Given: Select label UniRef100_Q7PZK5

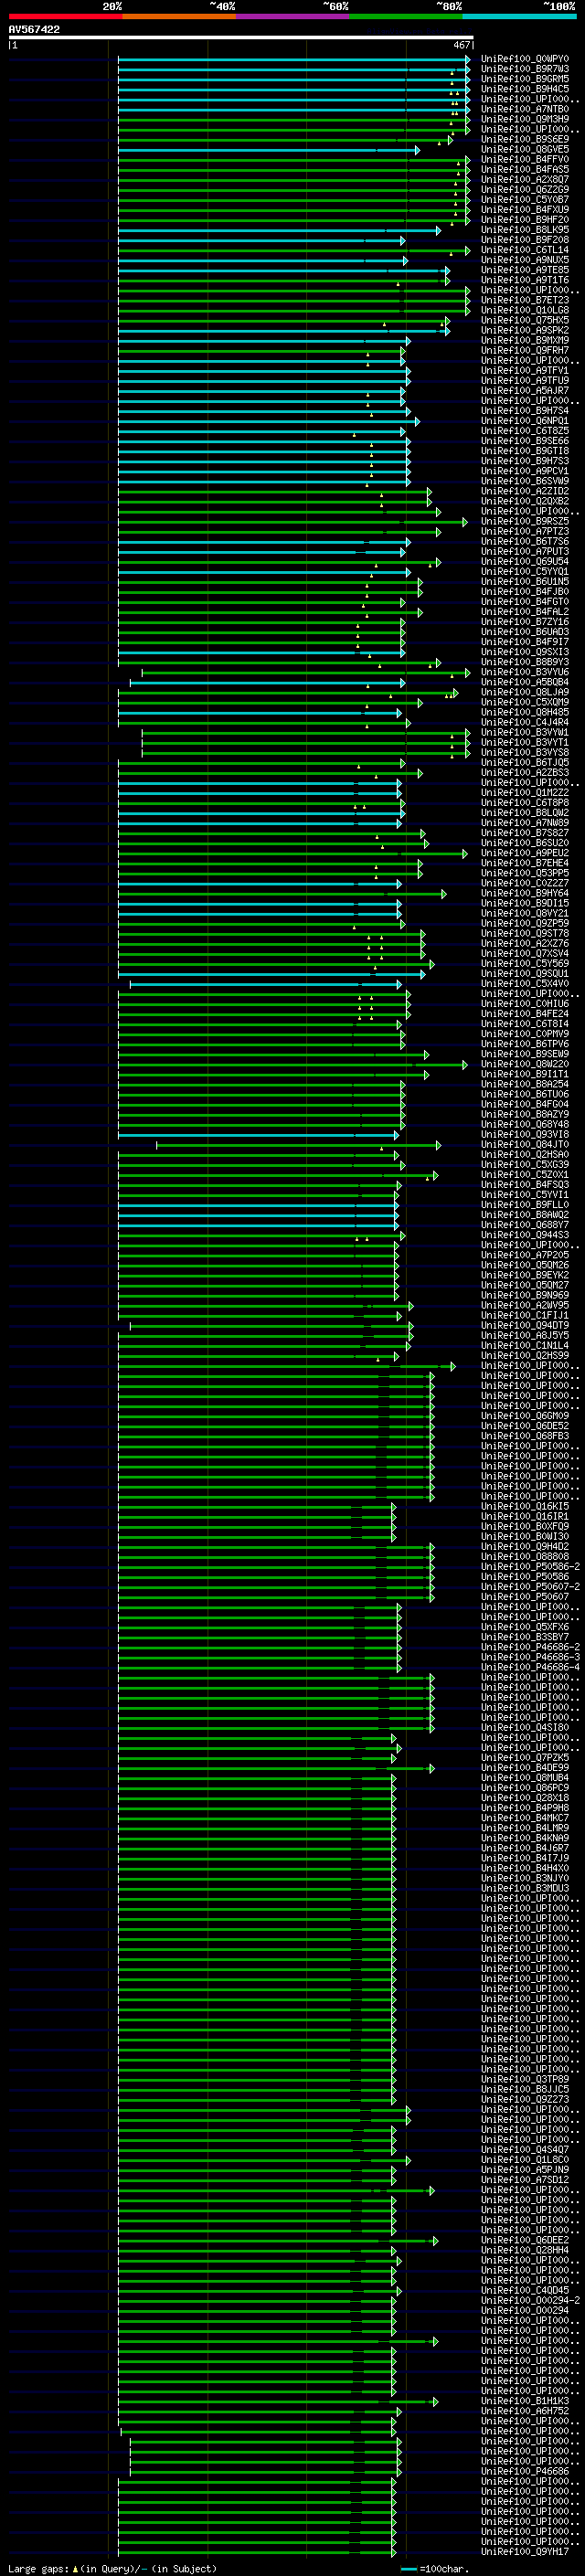Looking at the screenshot, I should point(525,1757).
